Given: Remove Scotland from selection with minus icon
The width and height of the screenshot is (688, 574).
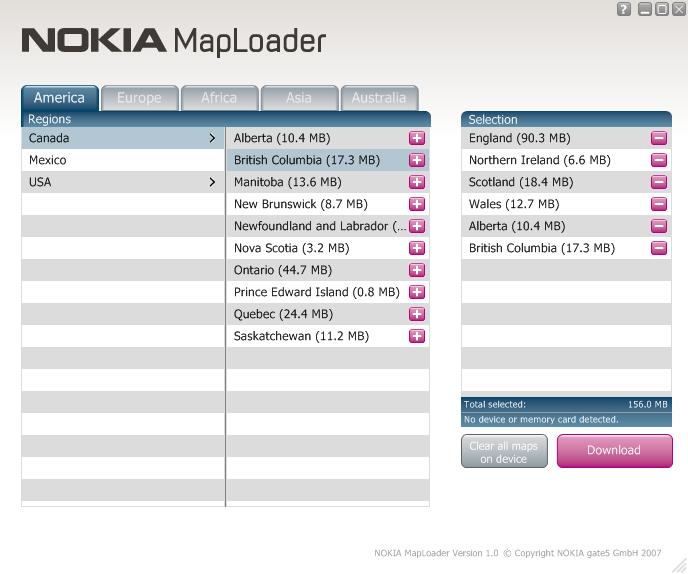Looking at the screenshot, I should pos(659,182).
